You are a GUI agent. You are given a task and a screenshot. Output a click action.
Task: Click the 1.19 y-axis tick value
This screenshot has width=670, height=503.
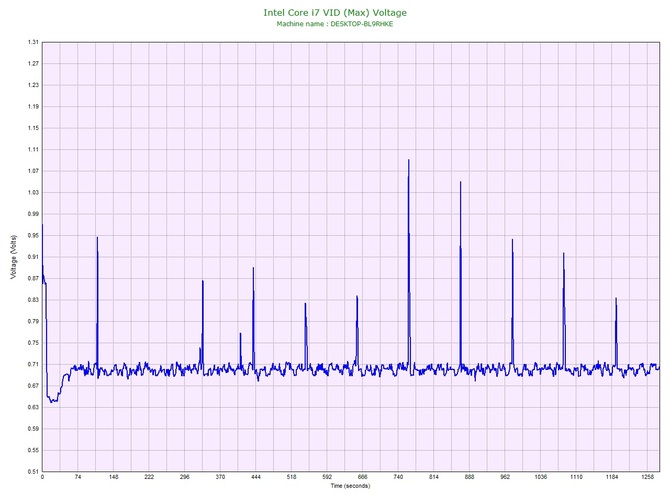tap(33, 107)
